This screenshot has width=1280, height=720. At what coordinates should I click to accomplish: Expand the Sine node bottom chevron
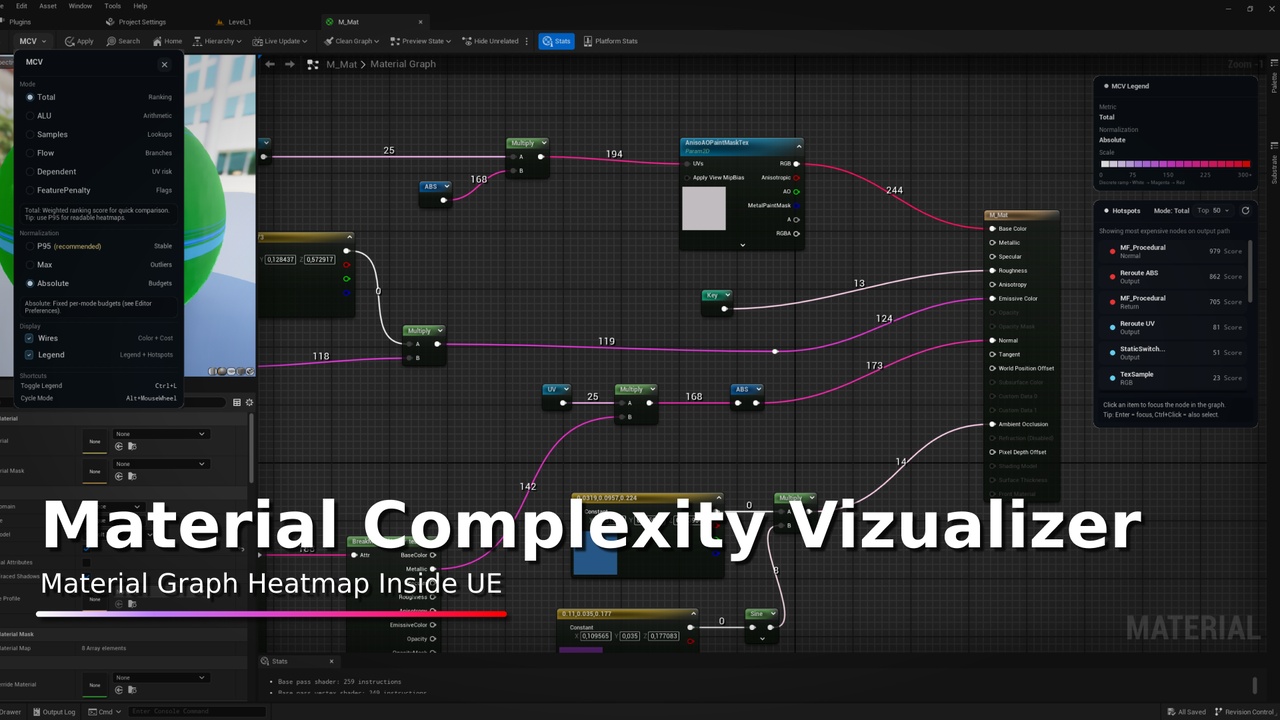pyautogui.click(x=762, y=638)
